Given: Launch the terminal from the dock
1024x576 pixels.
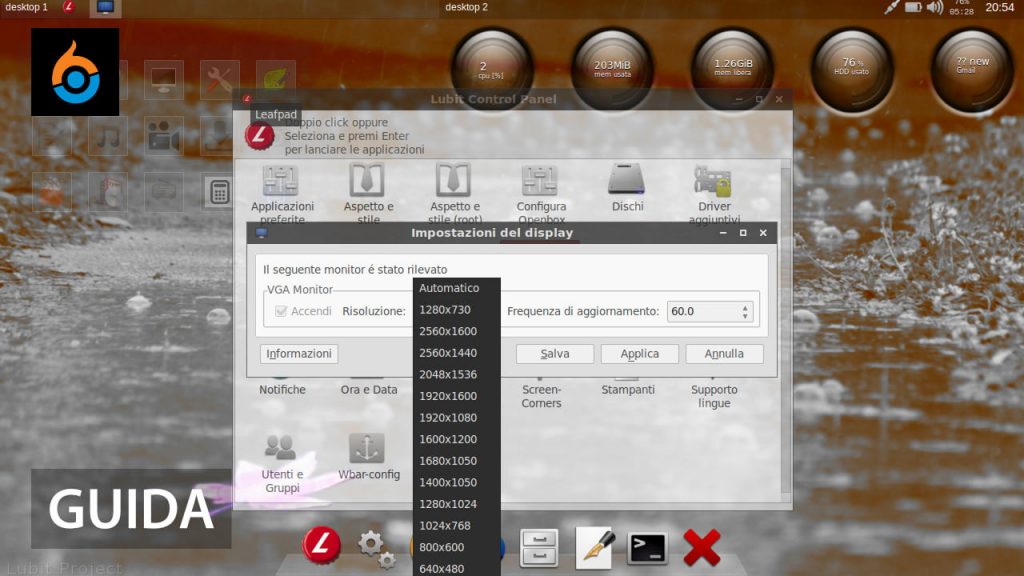Looking at the screenshot, I should pyautogui.click(x=647, y=547).
